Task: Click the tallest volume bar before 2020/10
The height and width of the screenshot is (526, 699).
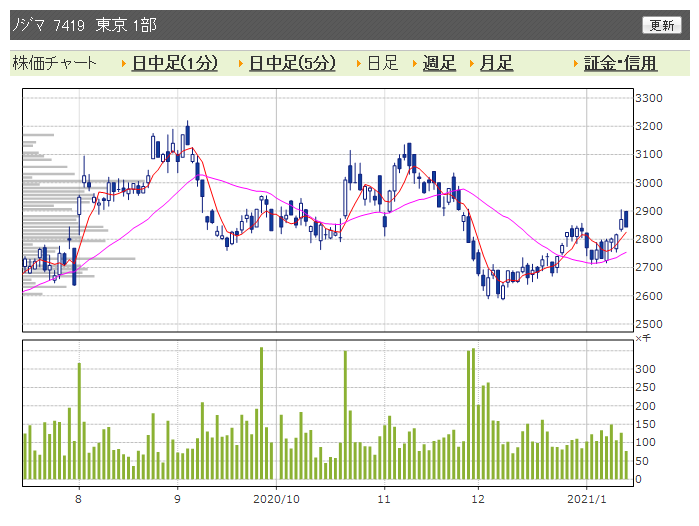Action: (x=262, y=413)
